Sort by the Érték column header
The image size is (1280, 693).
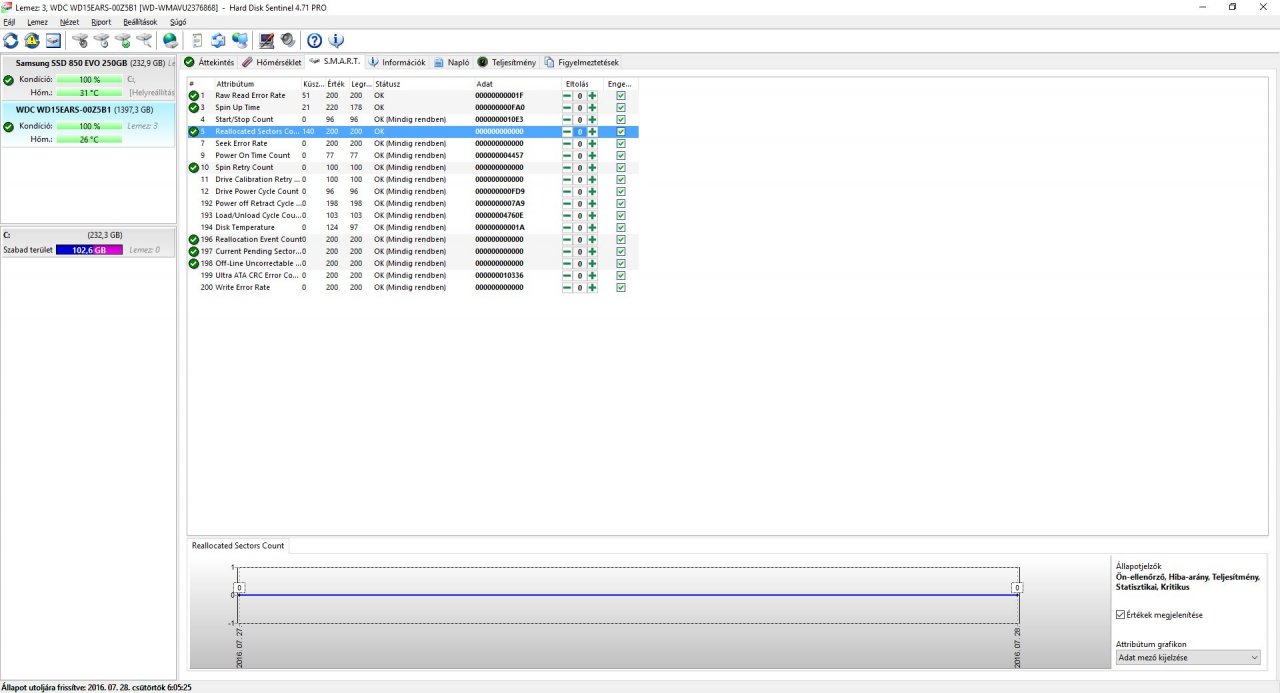[336, 84]
